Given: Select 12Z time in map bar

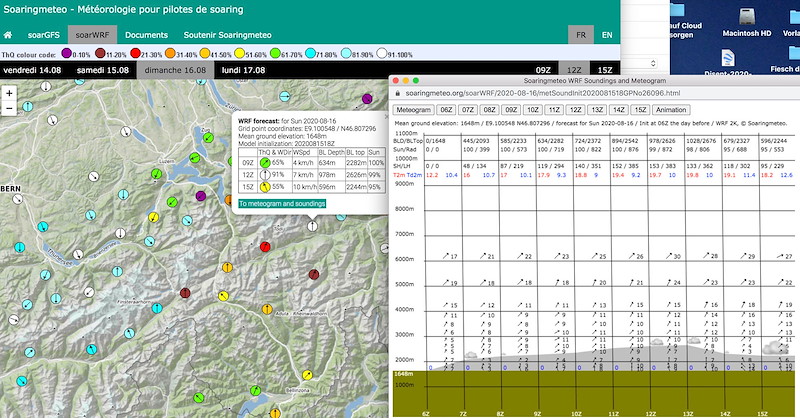Looking at the screenshot, I should [x=574, y=70].
